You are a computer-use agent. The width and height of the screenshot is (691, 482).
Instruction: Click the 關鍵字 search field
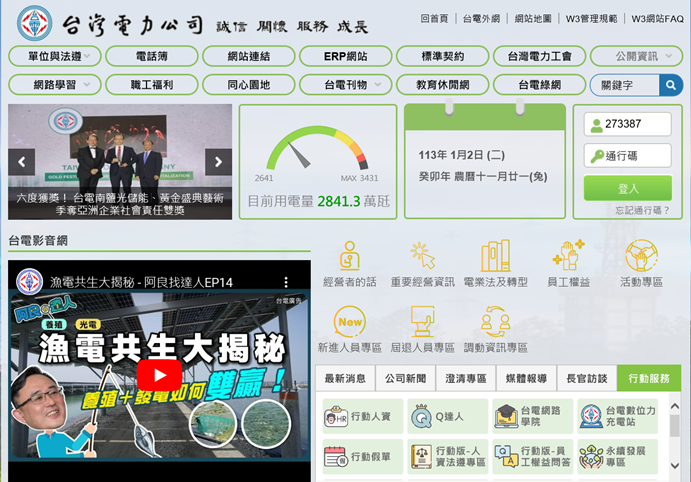tap(625, 85)
